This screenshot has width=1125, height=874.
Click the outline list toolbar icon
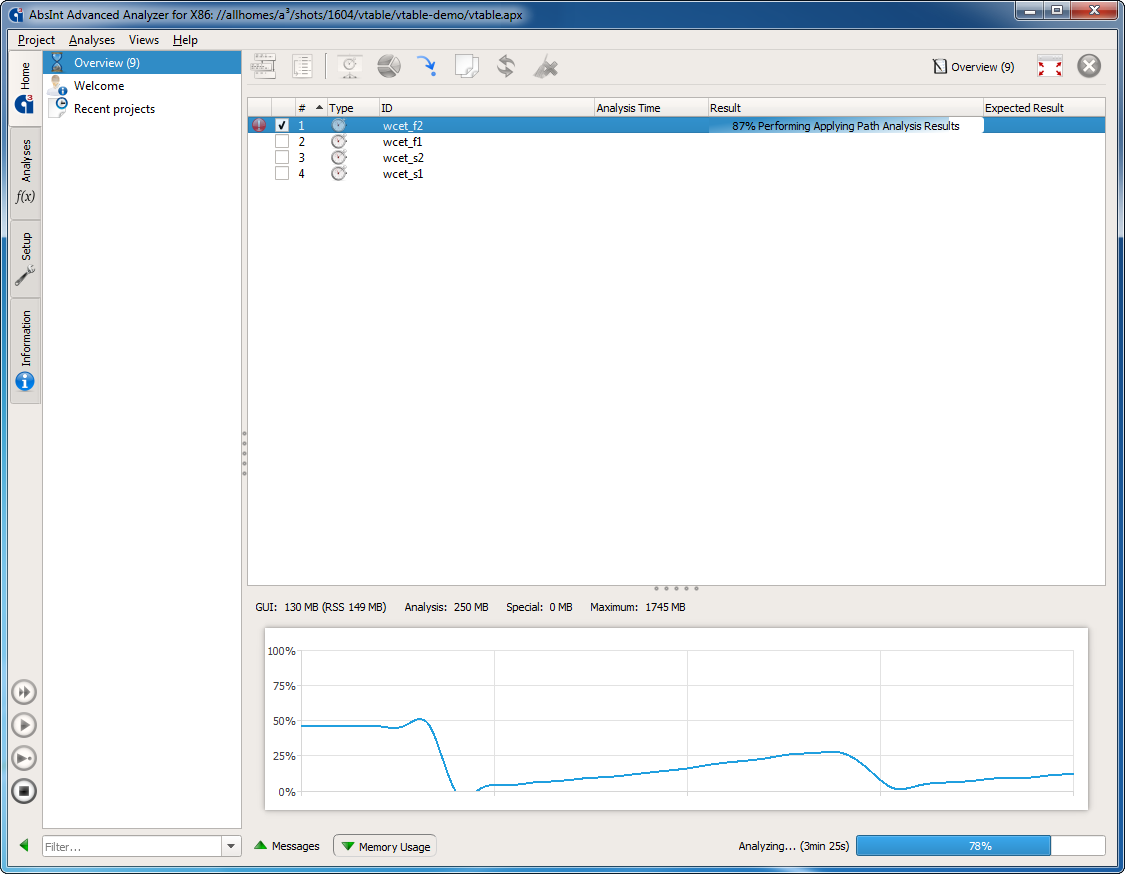[x=302, y=67]
